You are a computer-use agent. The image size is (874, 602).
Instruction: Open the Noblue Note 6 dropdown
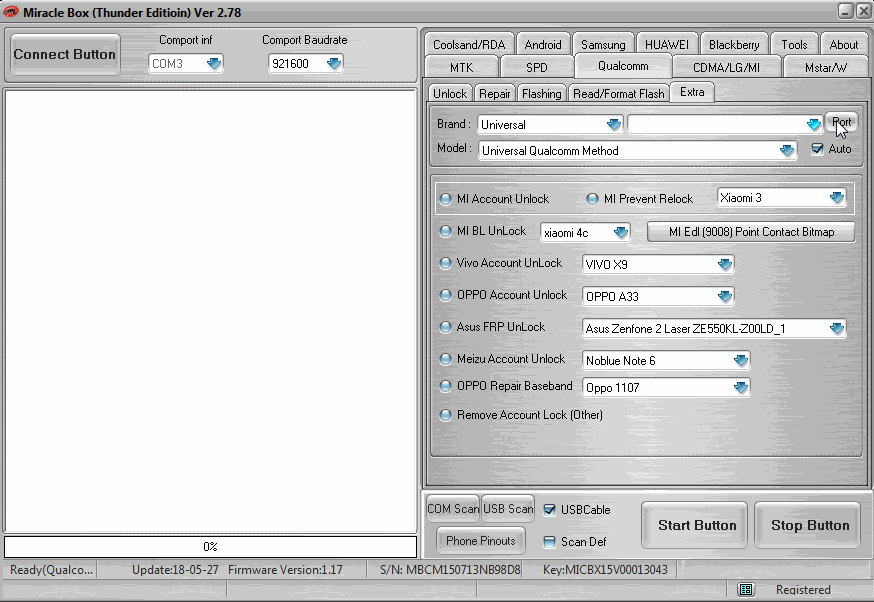741,361
